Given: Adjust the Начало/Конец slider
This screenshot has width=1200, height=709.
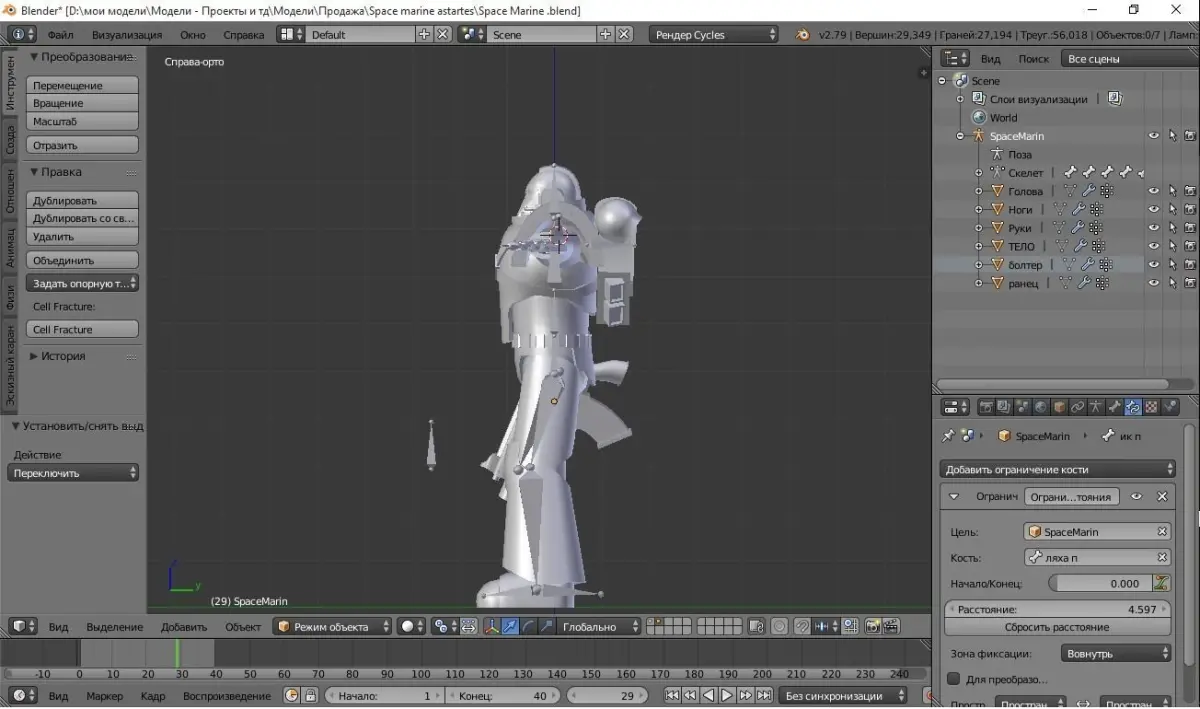Looking at the screenshot, I should click(1100, 583).
